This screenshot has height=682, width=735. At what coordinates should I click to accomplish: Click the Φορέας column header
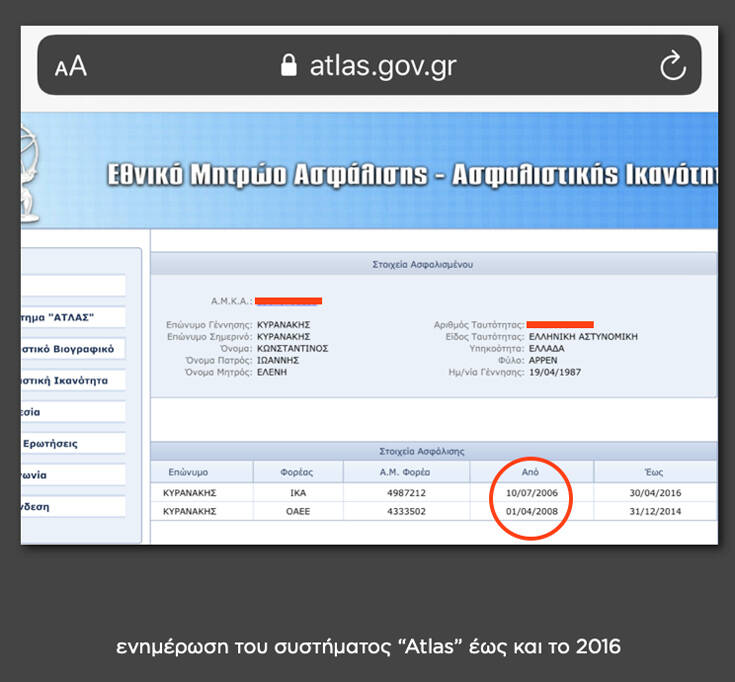(x=296, y=472)
